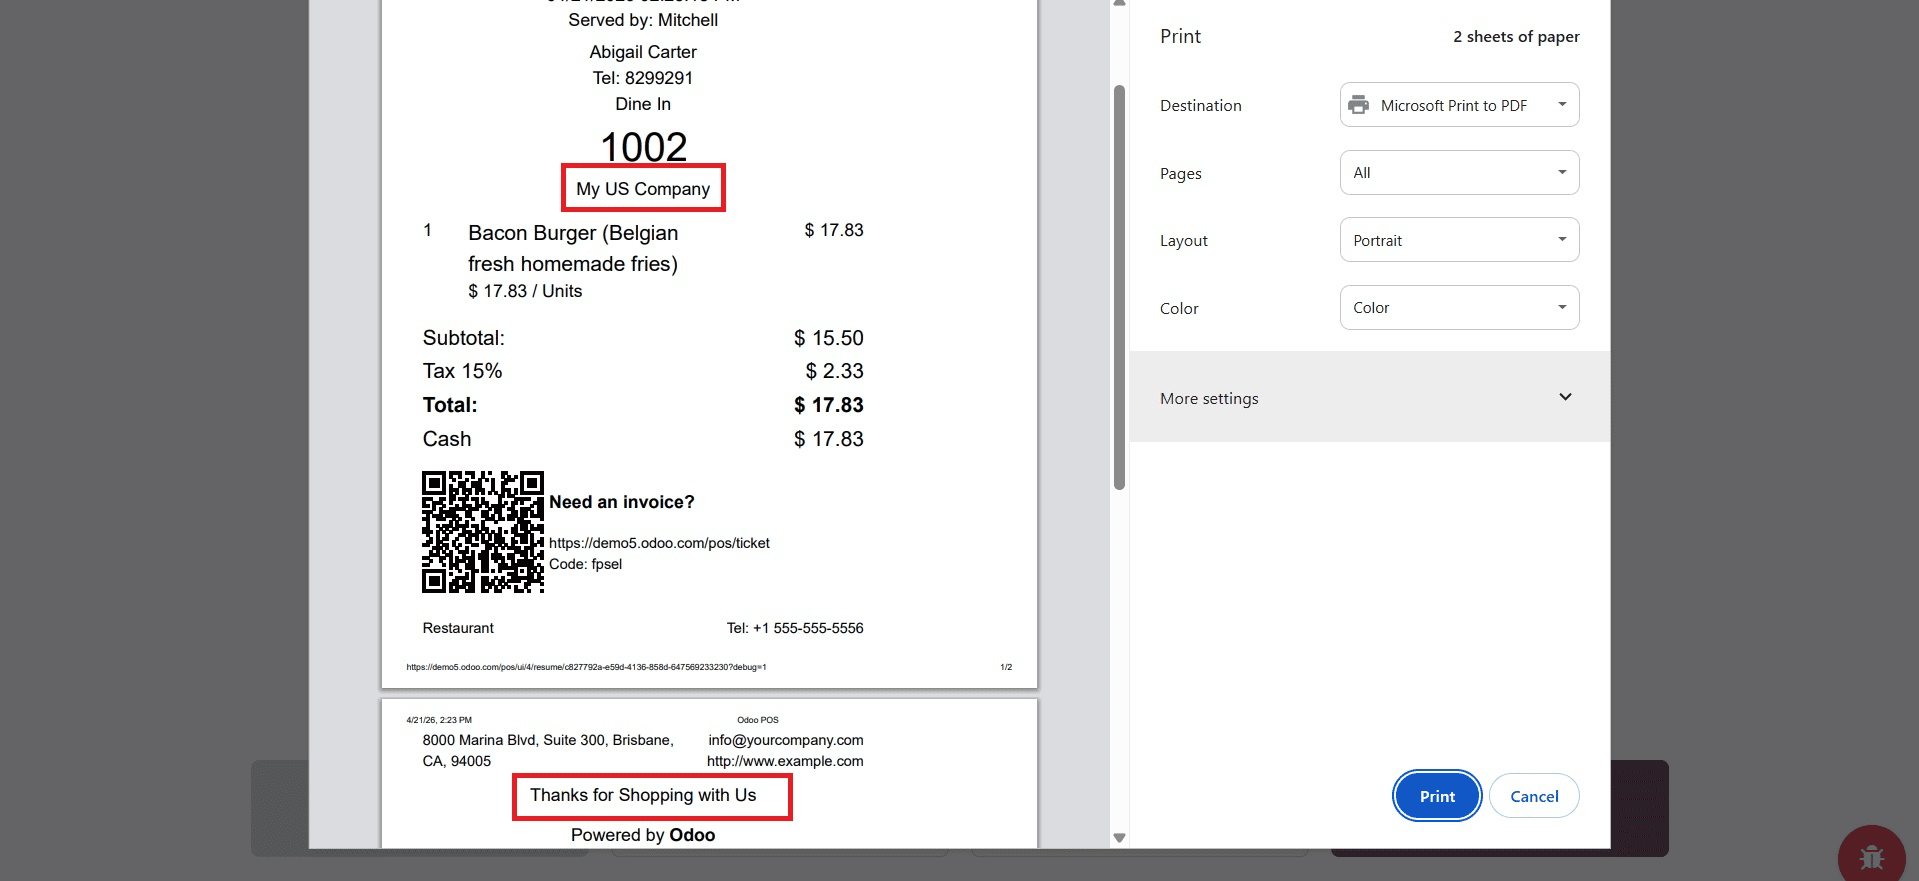Click the debug bug icon

(x=1871, y=857)
